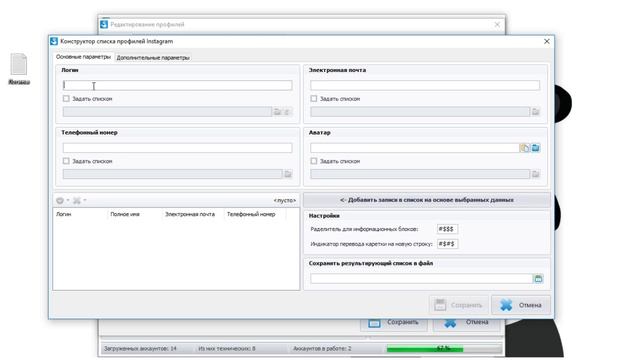Click the carriage return indicator field #$#$
The width and height of the screenshot is (640, 360).
pyautogui.click(x=447, y=244)
